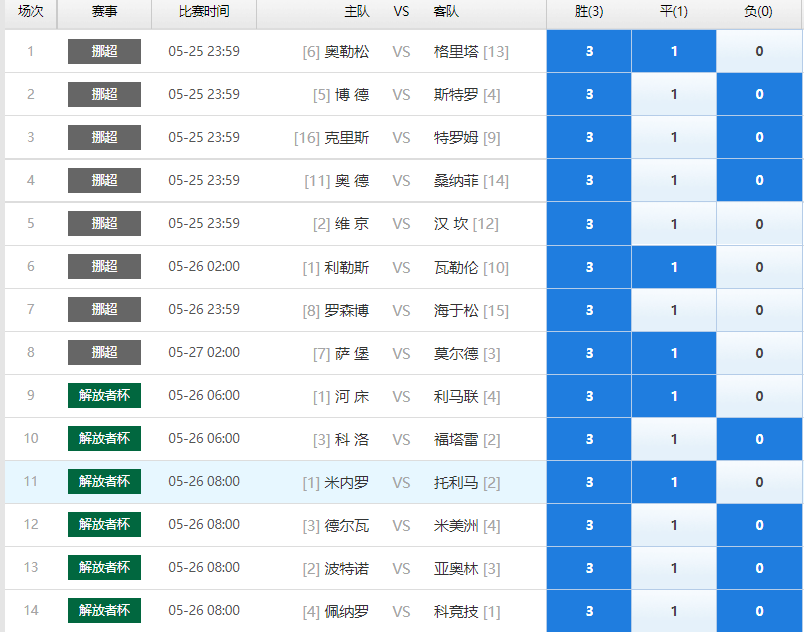This screenshot has height=632, width=804.
Task: Toggle loss (0) for match 13 波特诺 vs 亚奥林
Action: point(759,568)
